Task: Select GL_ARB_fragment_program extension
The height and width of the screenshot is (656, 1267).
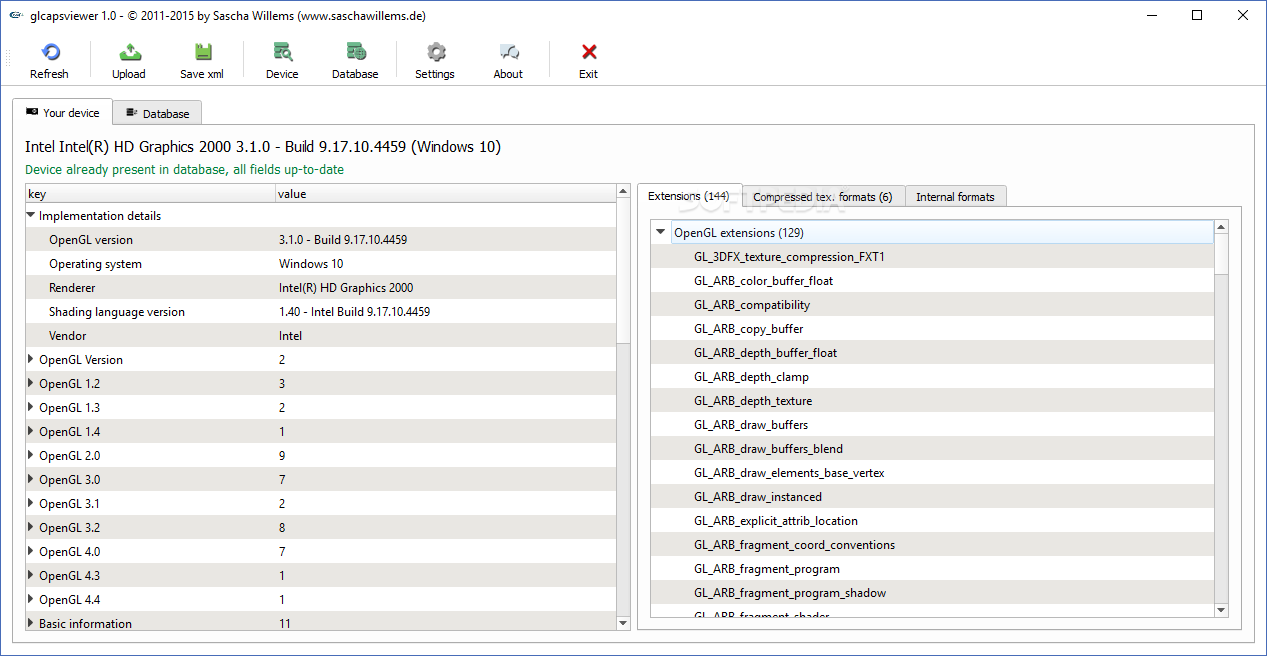Action: coord(932,569)
